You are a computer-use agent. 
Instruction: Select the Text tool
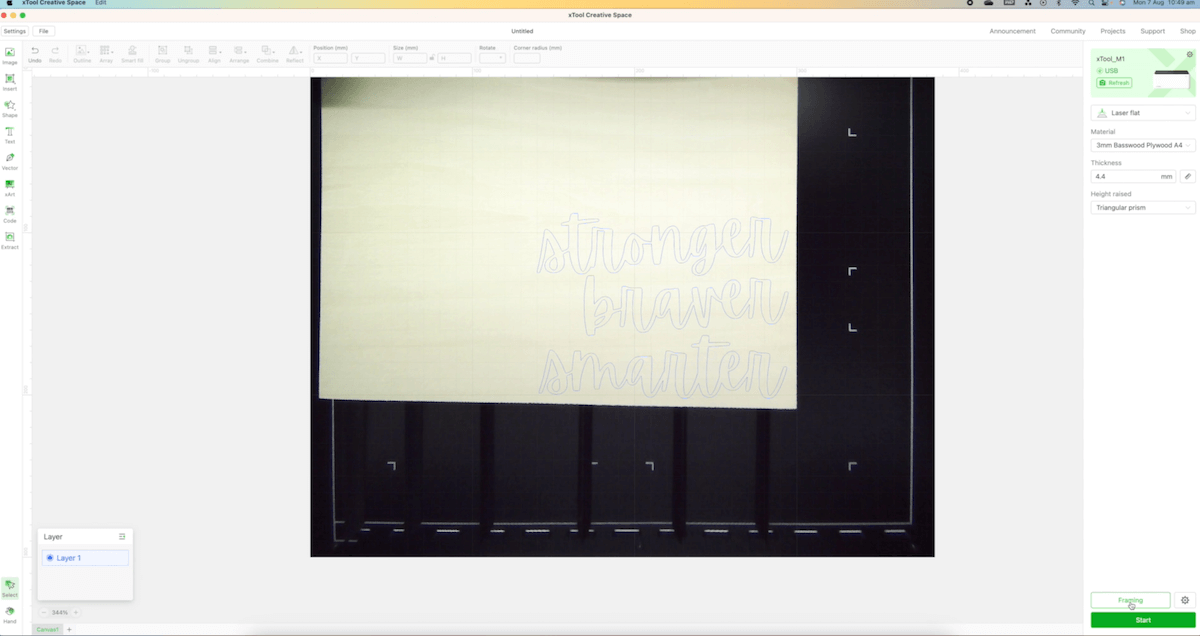point(10,134)
